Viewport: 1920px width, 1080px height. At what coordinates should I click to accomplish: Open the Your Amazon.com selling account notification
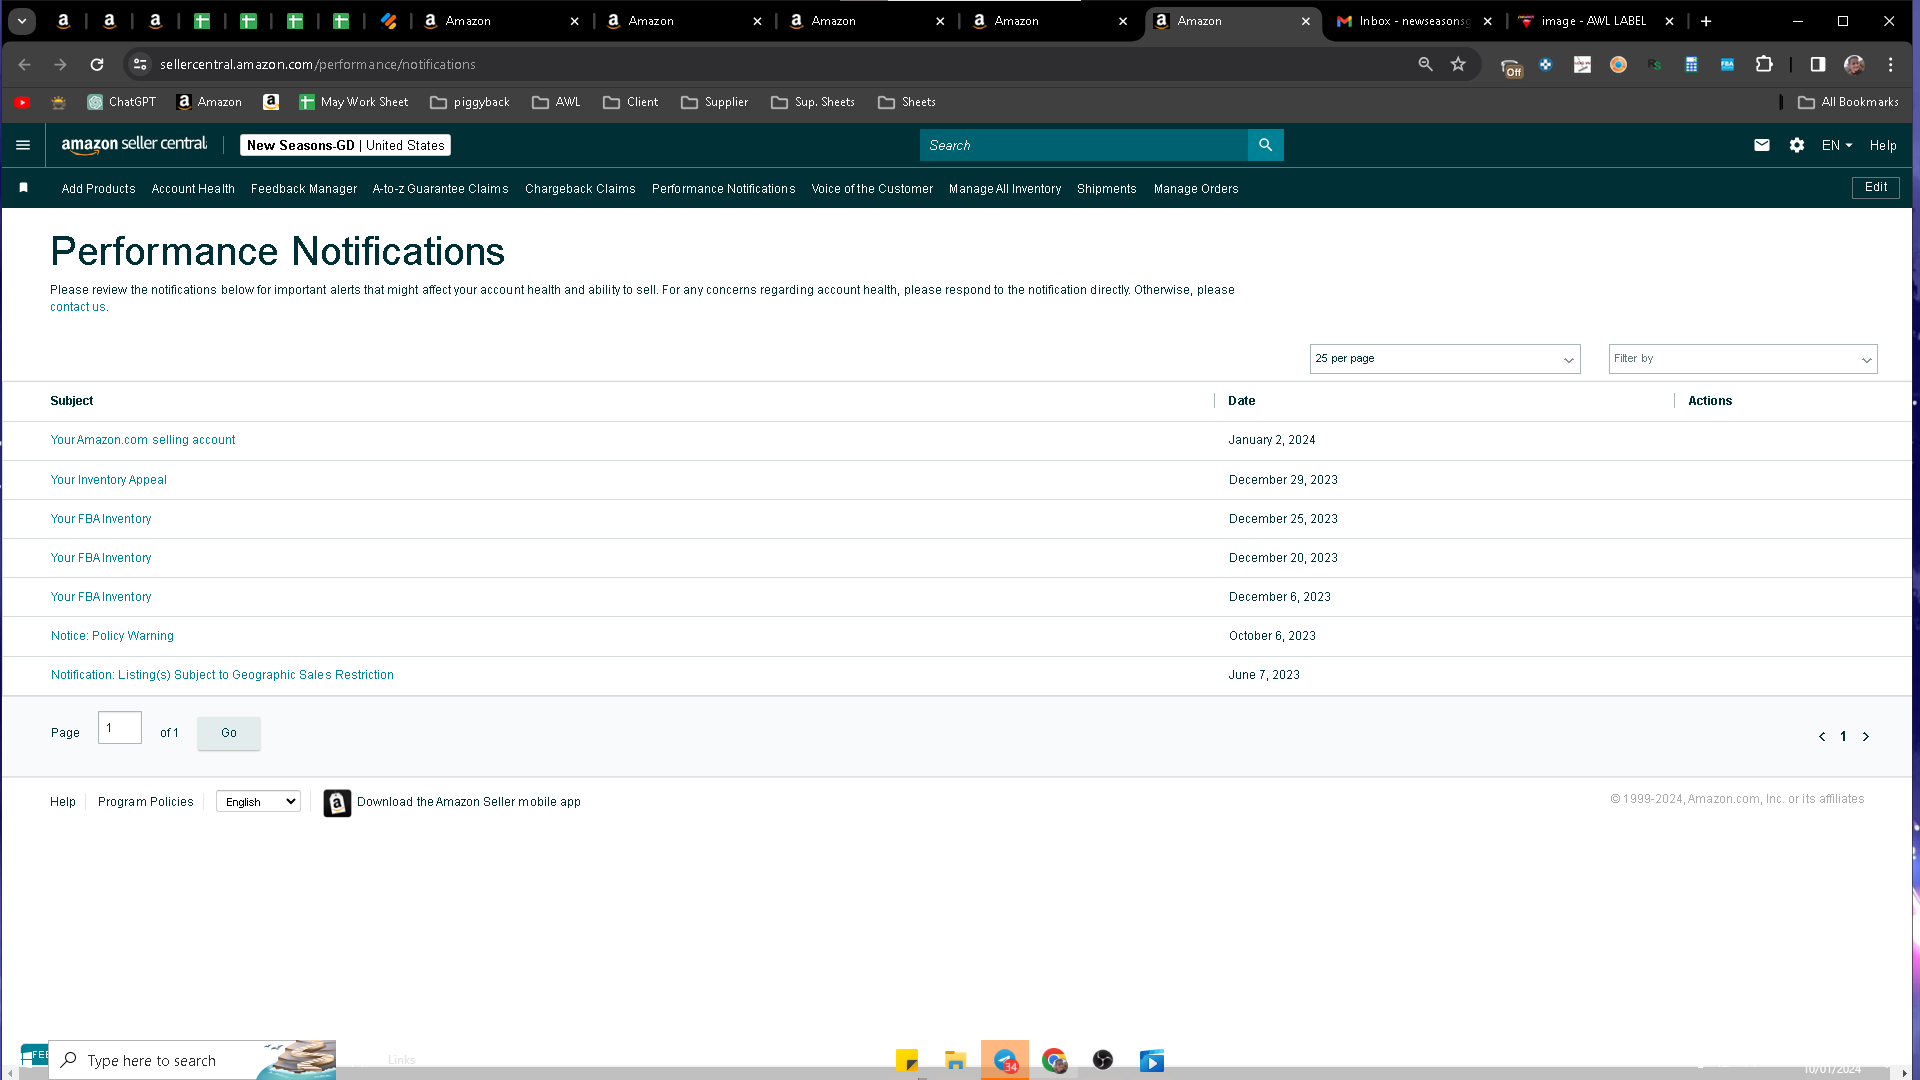[143, 440]
